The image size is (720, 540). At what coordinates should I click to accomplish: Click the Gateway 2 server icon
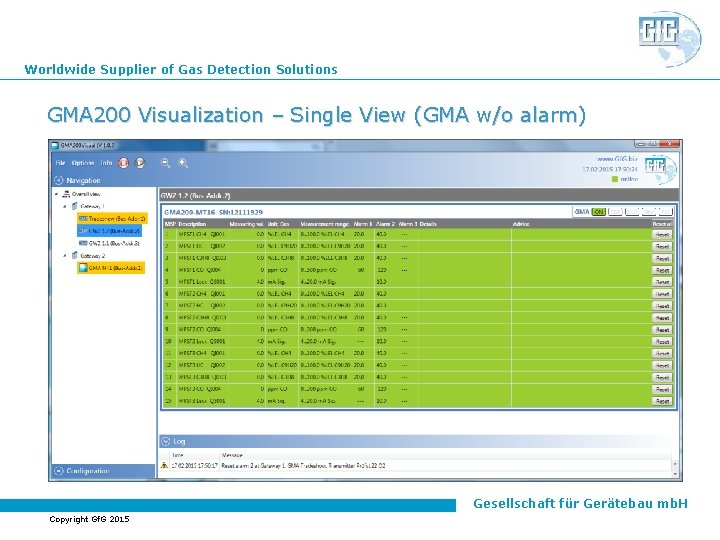pos(75,255)
